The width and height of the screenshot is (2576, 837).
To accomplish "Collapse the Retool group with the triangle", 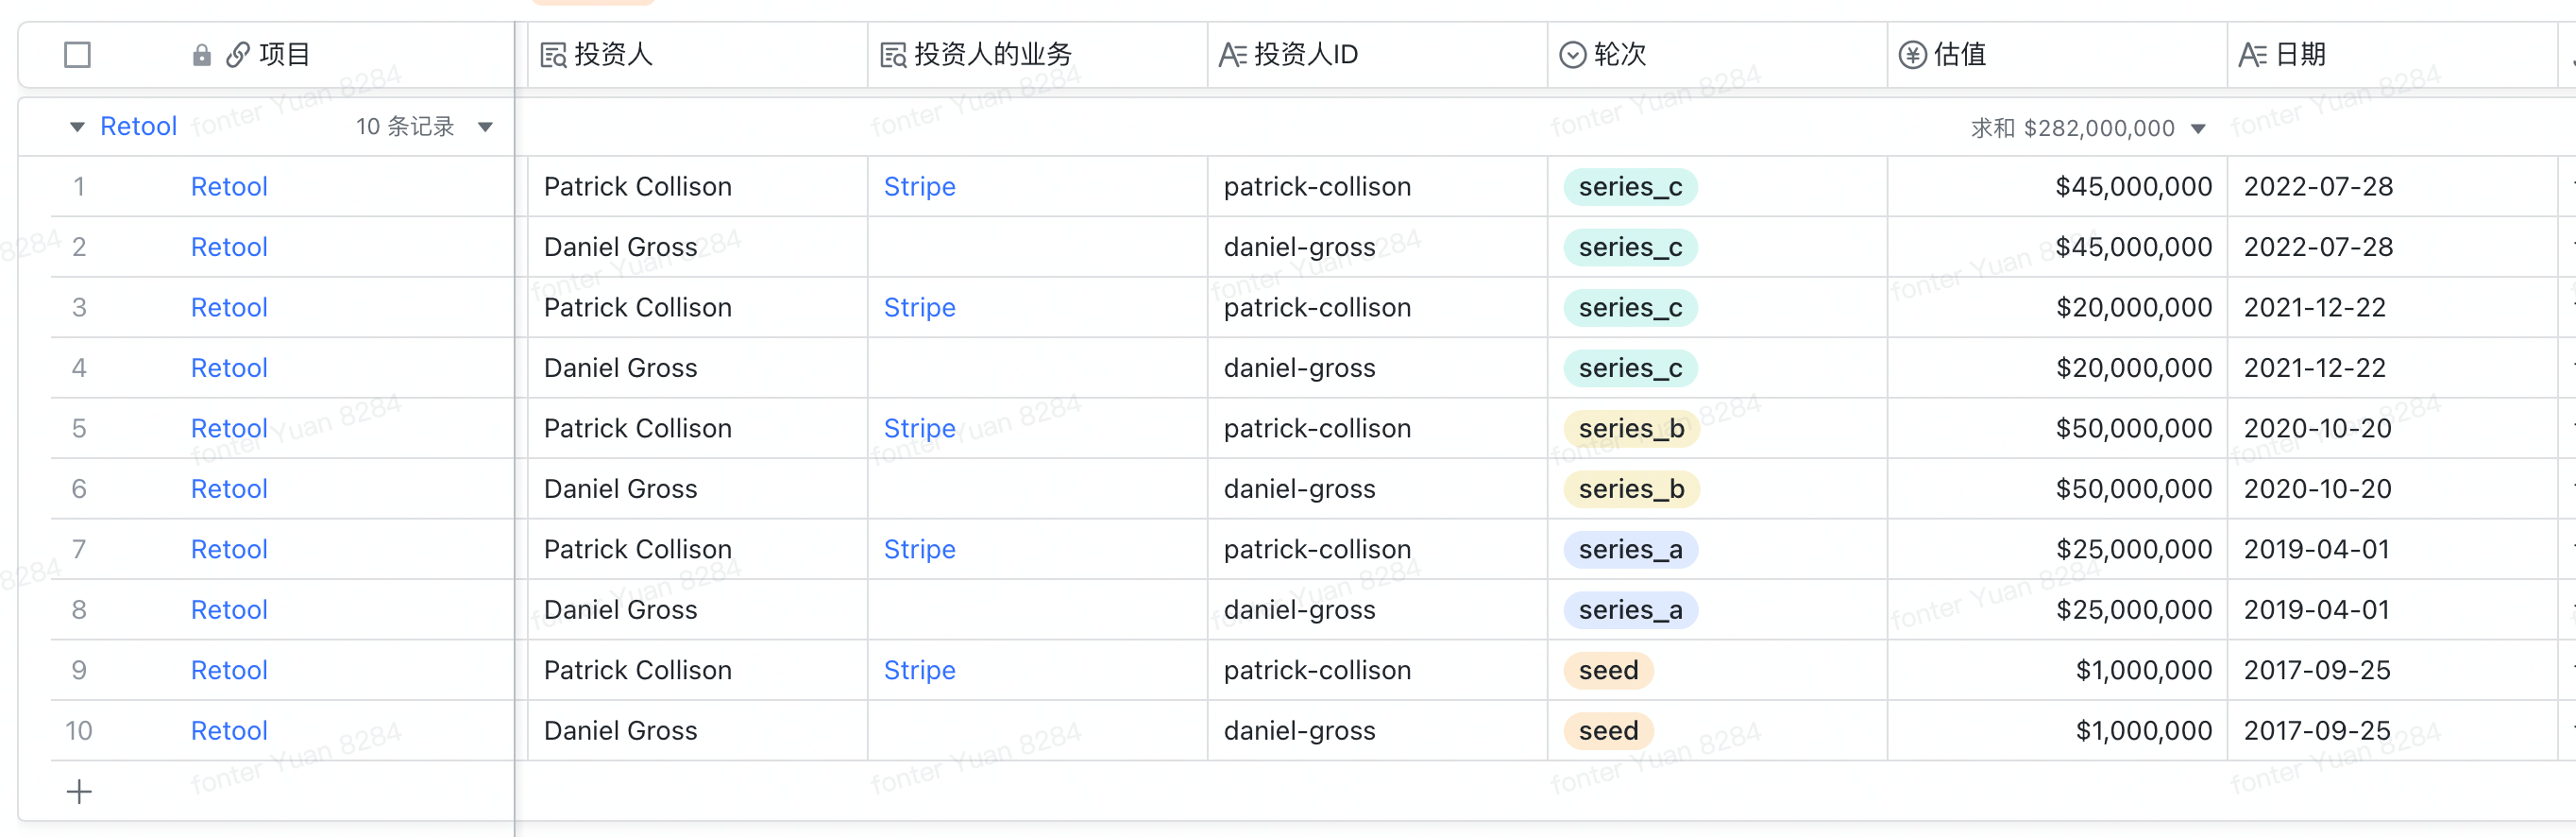I will point(77,127).
